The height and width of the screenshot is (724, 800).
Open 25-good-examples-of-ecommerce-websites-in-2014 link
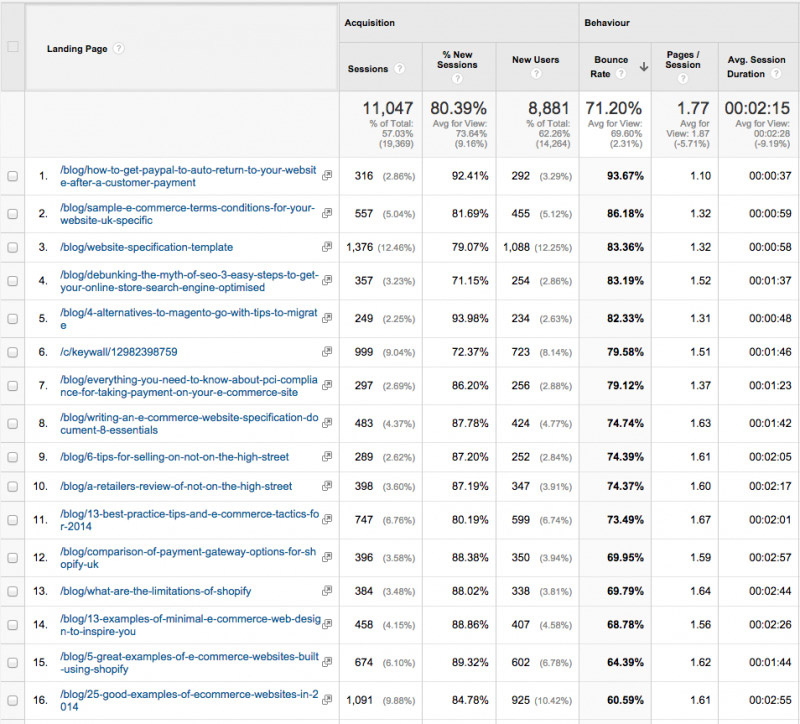[189, 701]
